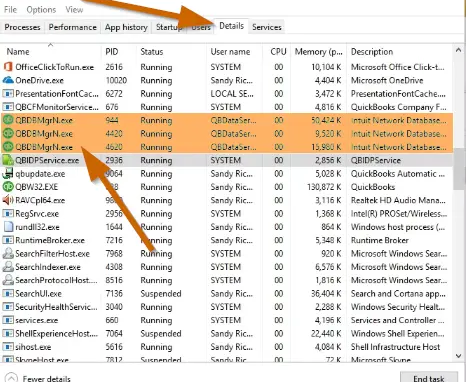
Task: Click the QuickBooks Automatic description
Action: click(398, 174)
